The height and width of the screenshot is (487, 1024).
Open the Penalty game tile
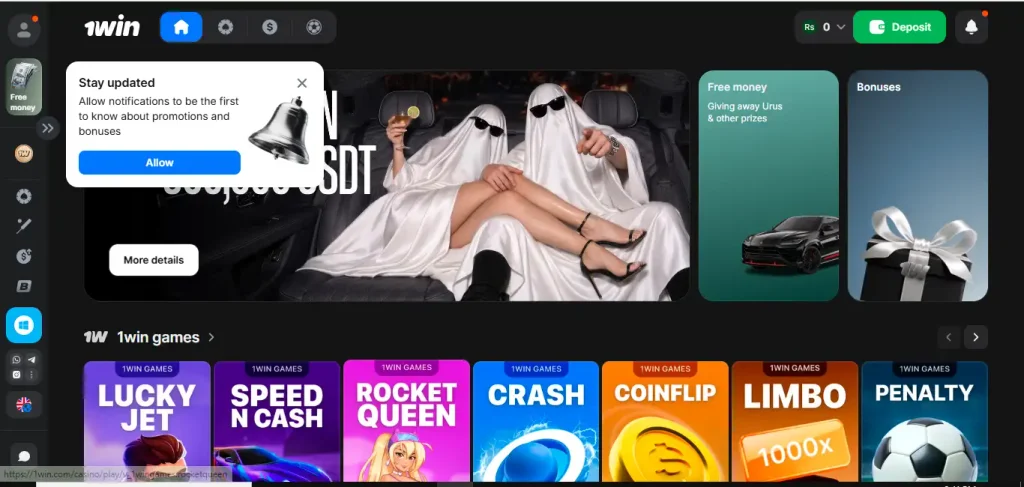(925, 421)
